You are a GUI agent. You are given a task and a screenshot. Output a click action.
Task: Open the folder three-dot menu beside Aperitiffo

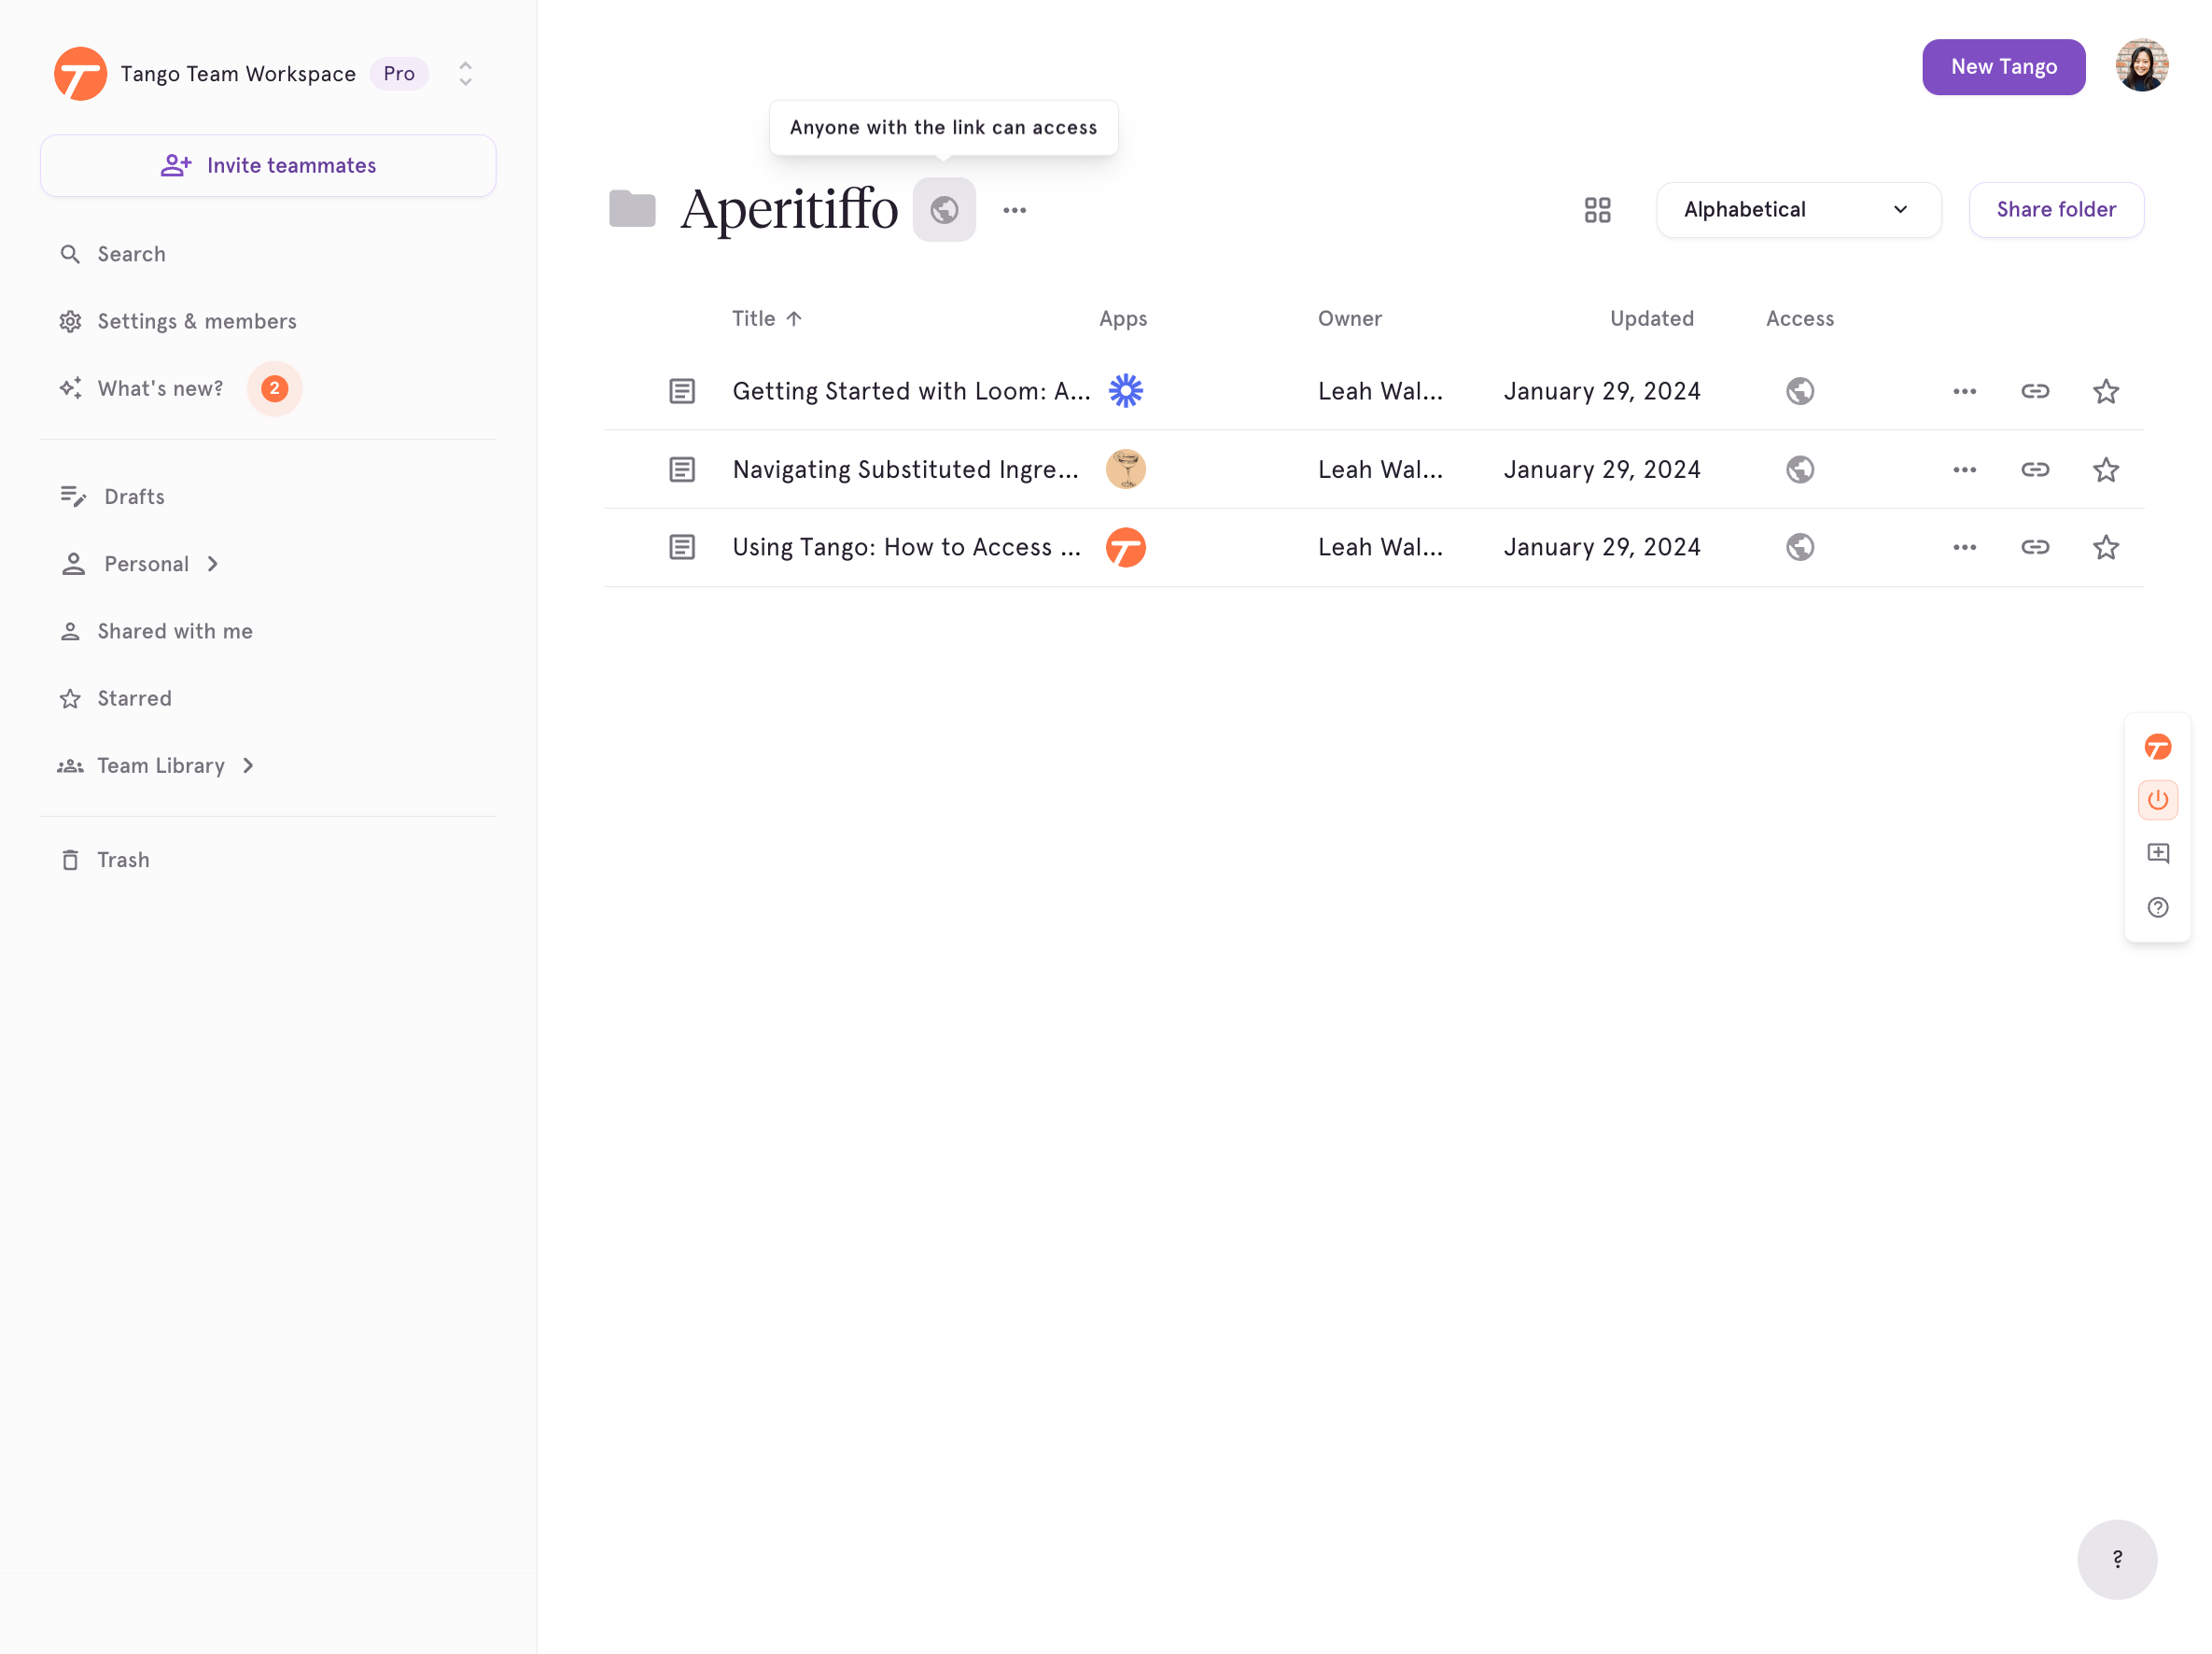point(1014,210)
